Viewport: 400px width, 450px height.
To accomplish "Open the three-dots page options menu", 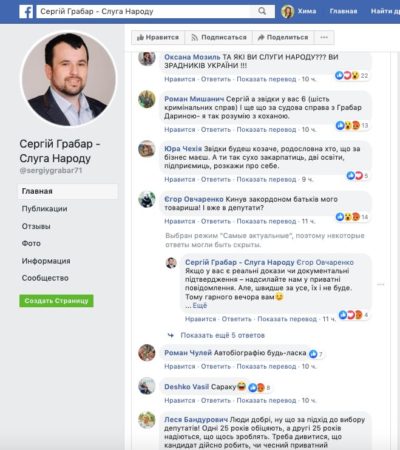I will (x=324, y=37).
